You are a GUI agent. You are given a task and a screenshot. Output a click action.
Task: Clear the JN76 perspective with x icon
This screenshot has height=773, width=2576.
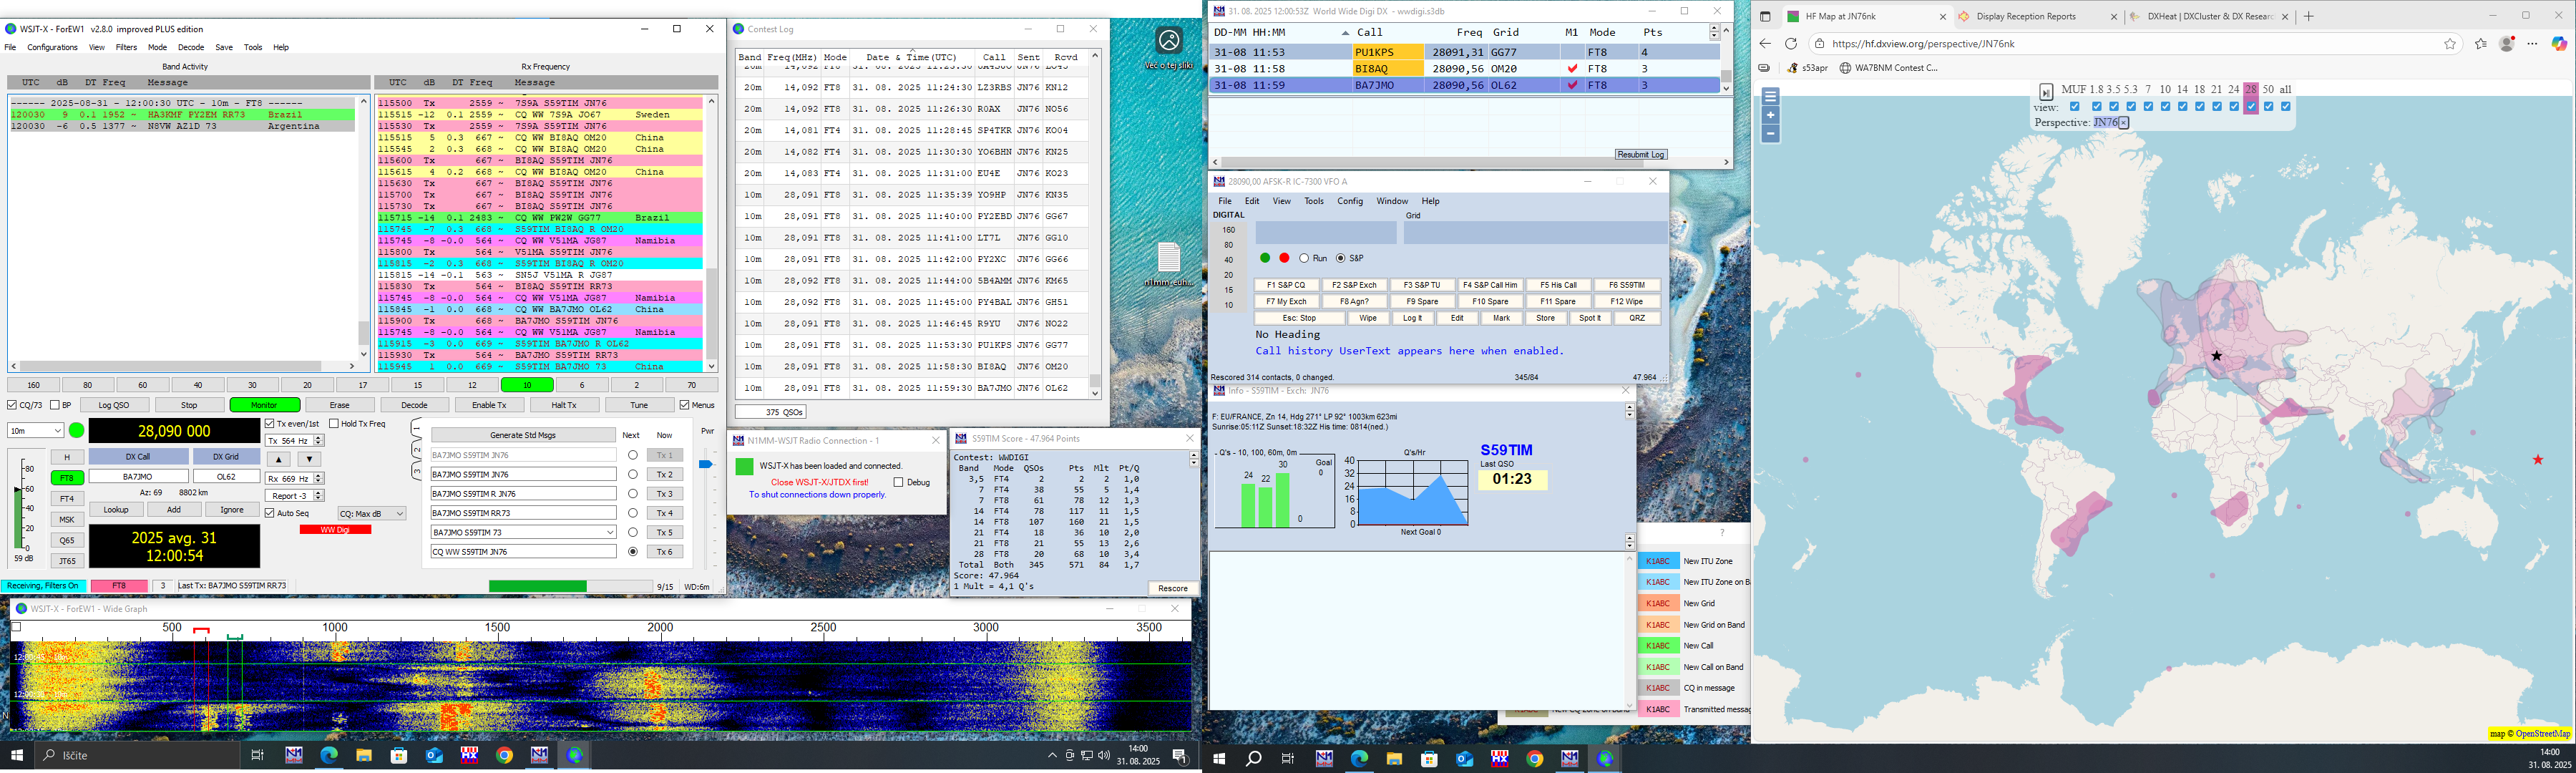coord(2123,123)
